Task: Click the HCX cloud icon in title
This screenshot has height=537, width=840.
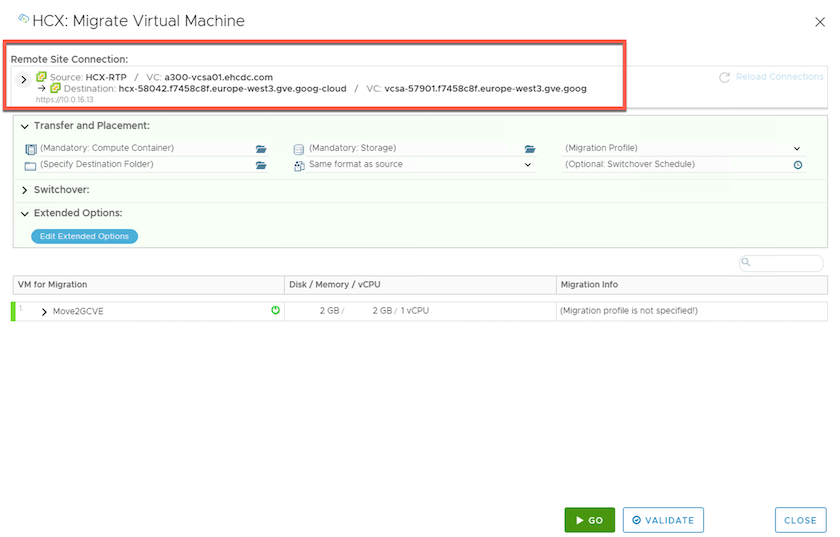Action: (24, 19)
